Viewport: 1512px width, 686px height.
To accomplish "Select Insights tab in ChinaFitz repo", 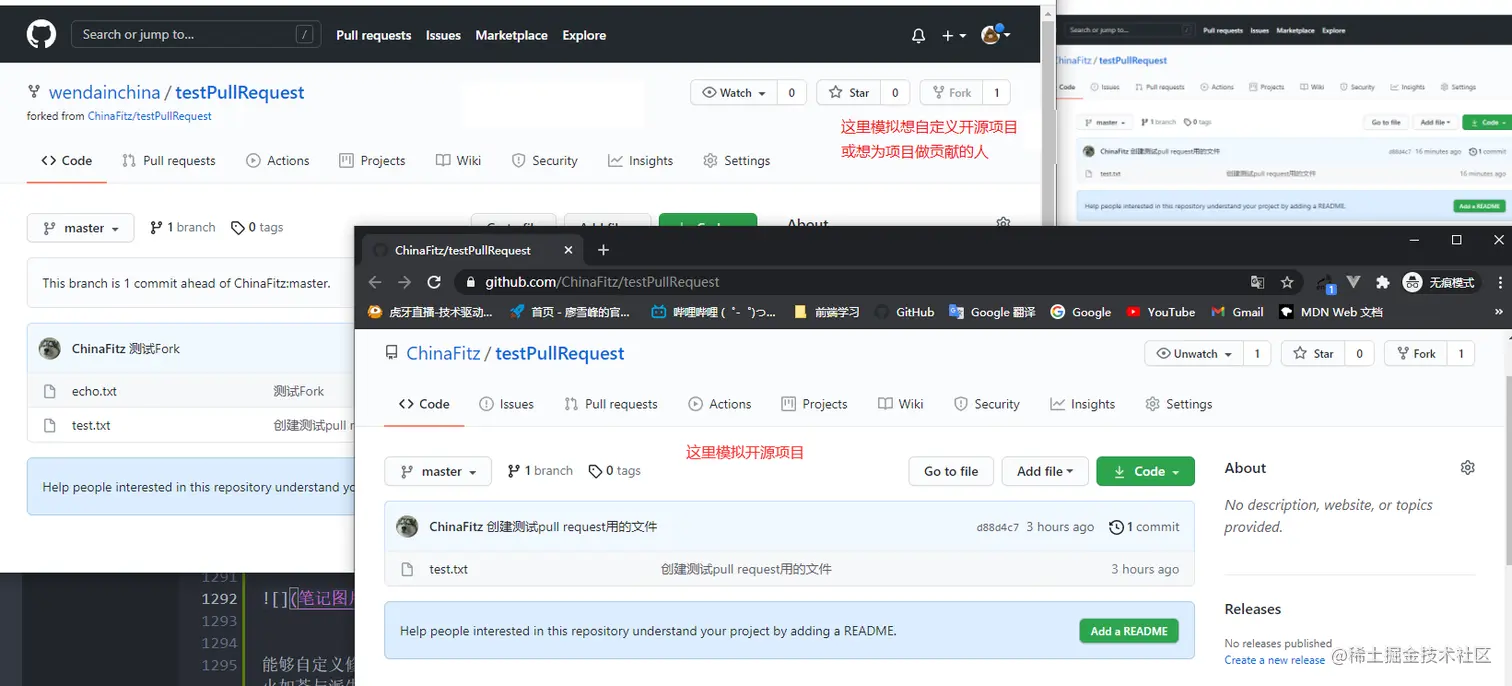I will coord(1082,404).
